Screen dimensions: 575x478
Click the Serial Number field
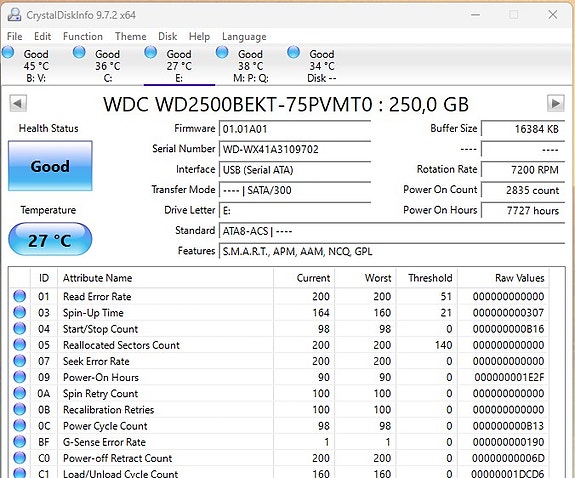(x=295, y=149)
